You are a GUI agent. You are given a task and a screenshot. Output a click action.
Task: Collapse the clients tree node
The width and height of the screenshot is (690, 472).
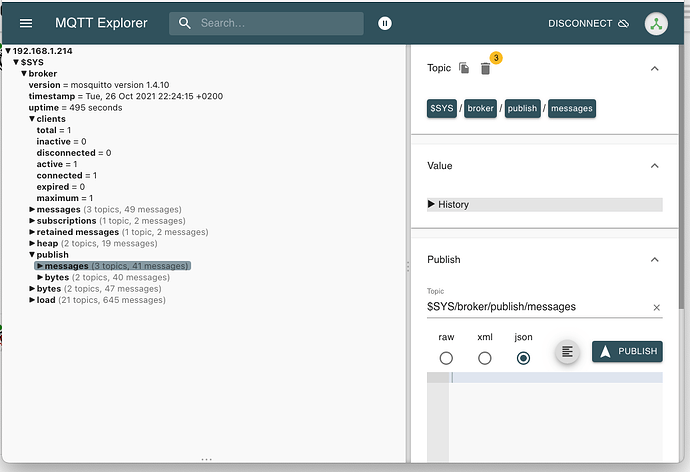click(32, 119)
